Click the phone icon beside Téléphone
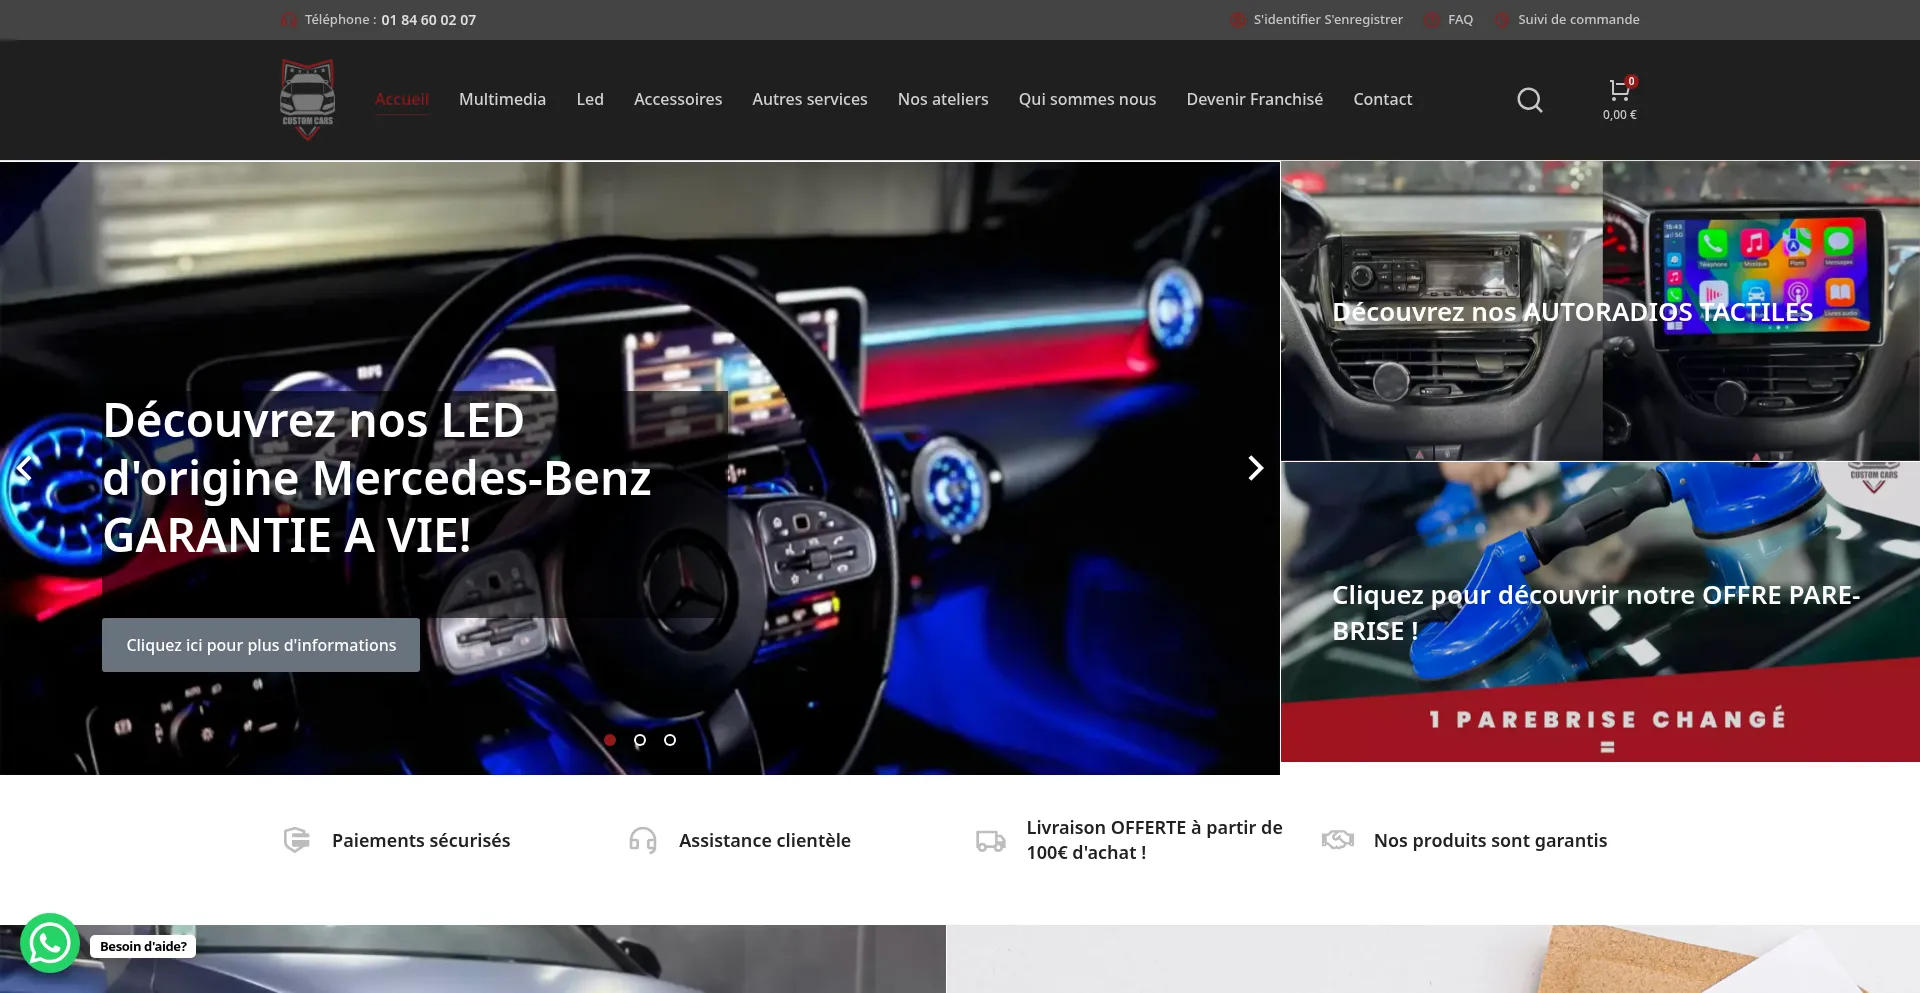 tap(289, 20)
